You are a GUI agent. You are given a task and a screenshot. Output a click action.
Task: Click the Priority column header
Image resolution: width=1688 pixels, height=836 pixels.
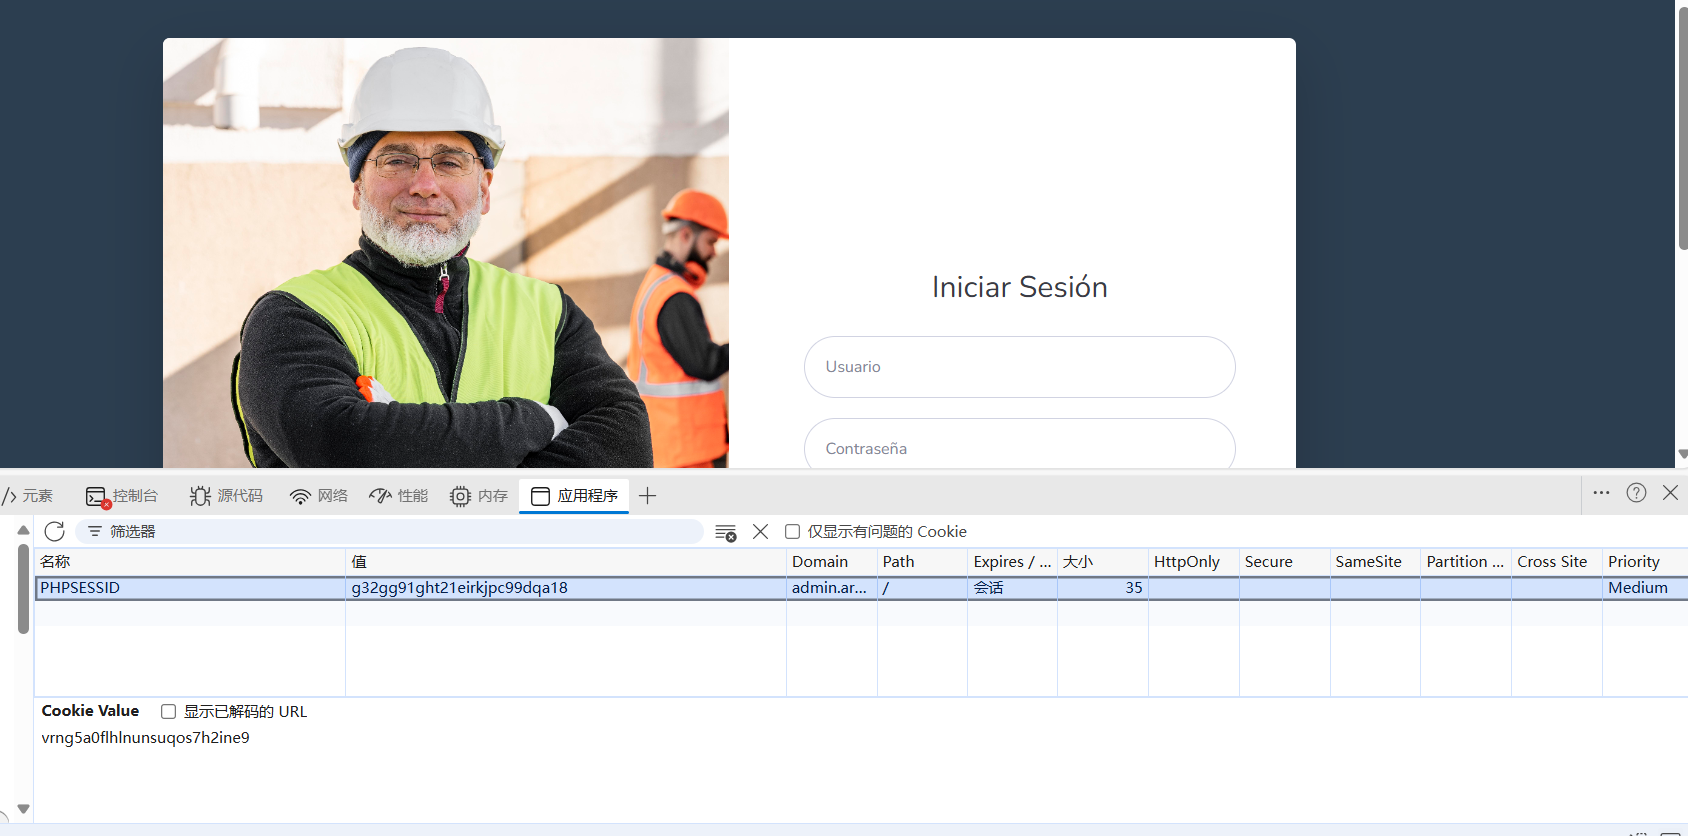tap(1645, 562)
